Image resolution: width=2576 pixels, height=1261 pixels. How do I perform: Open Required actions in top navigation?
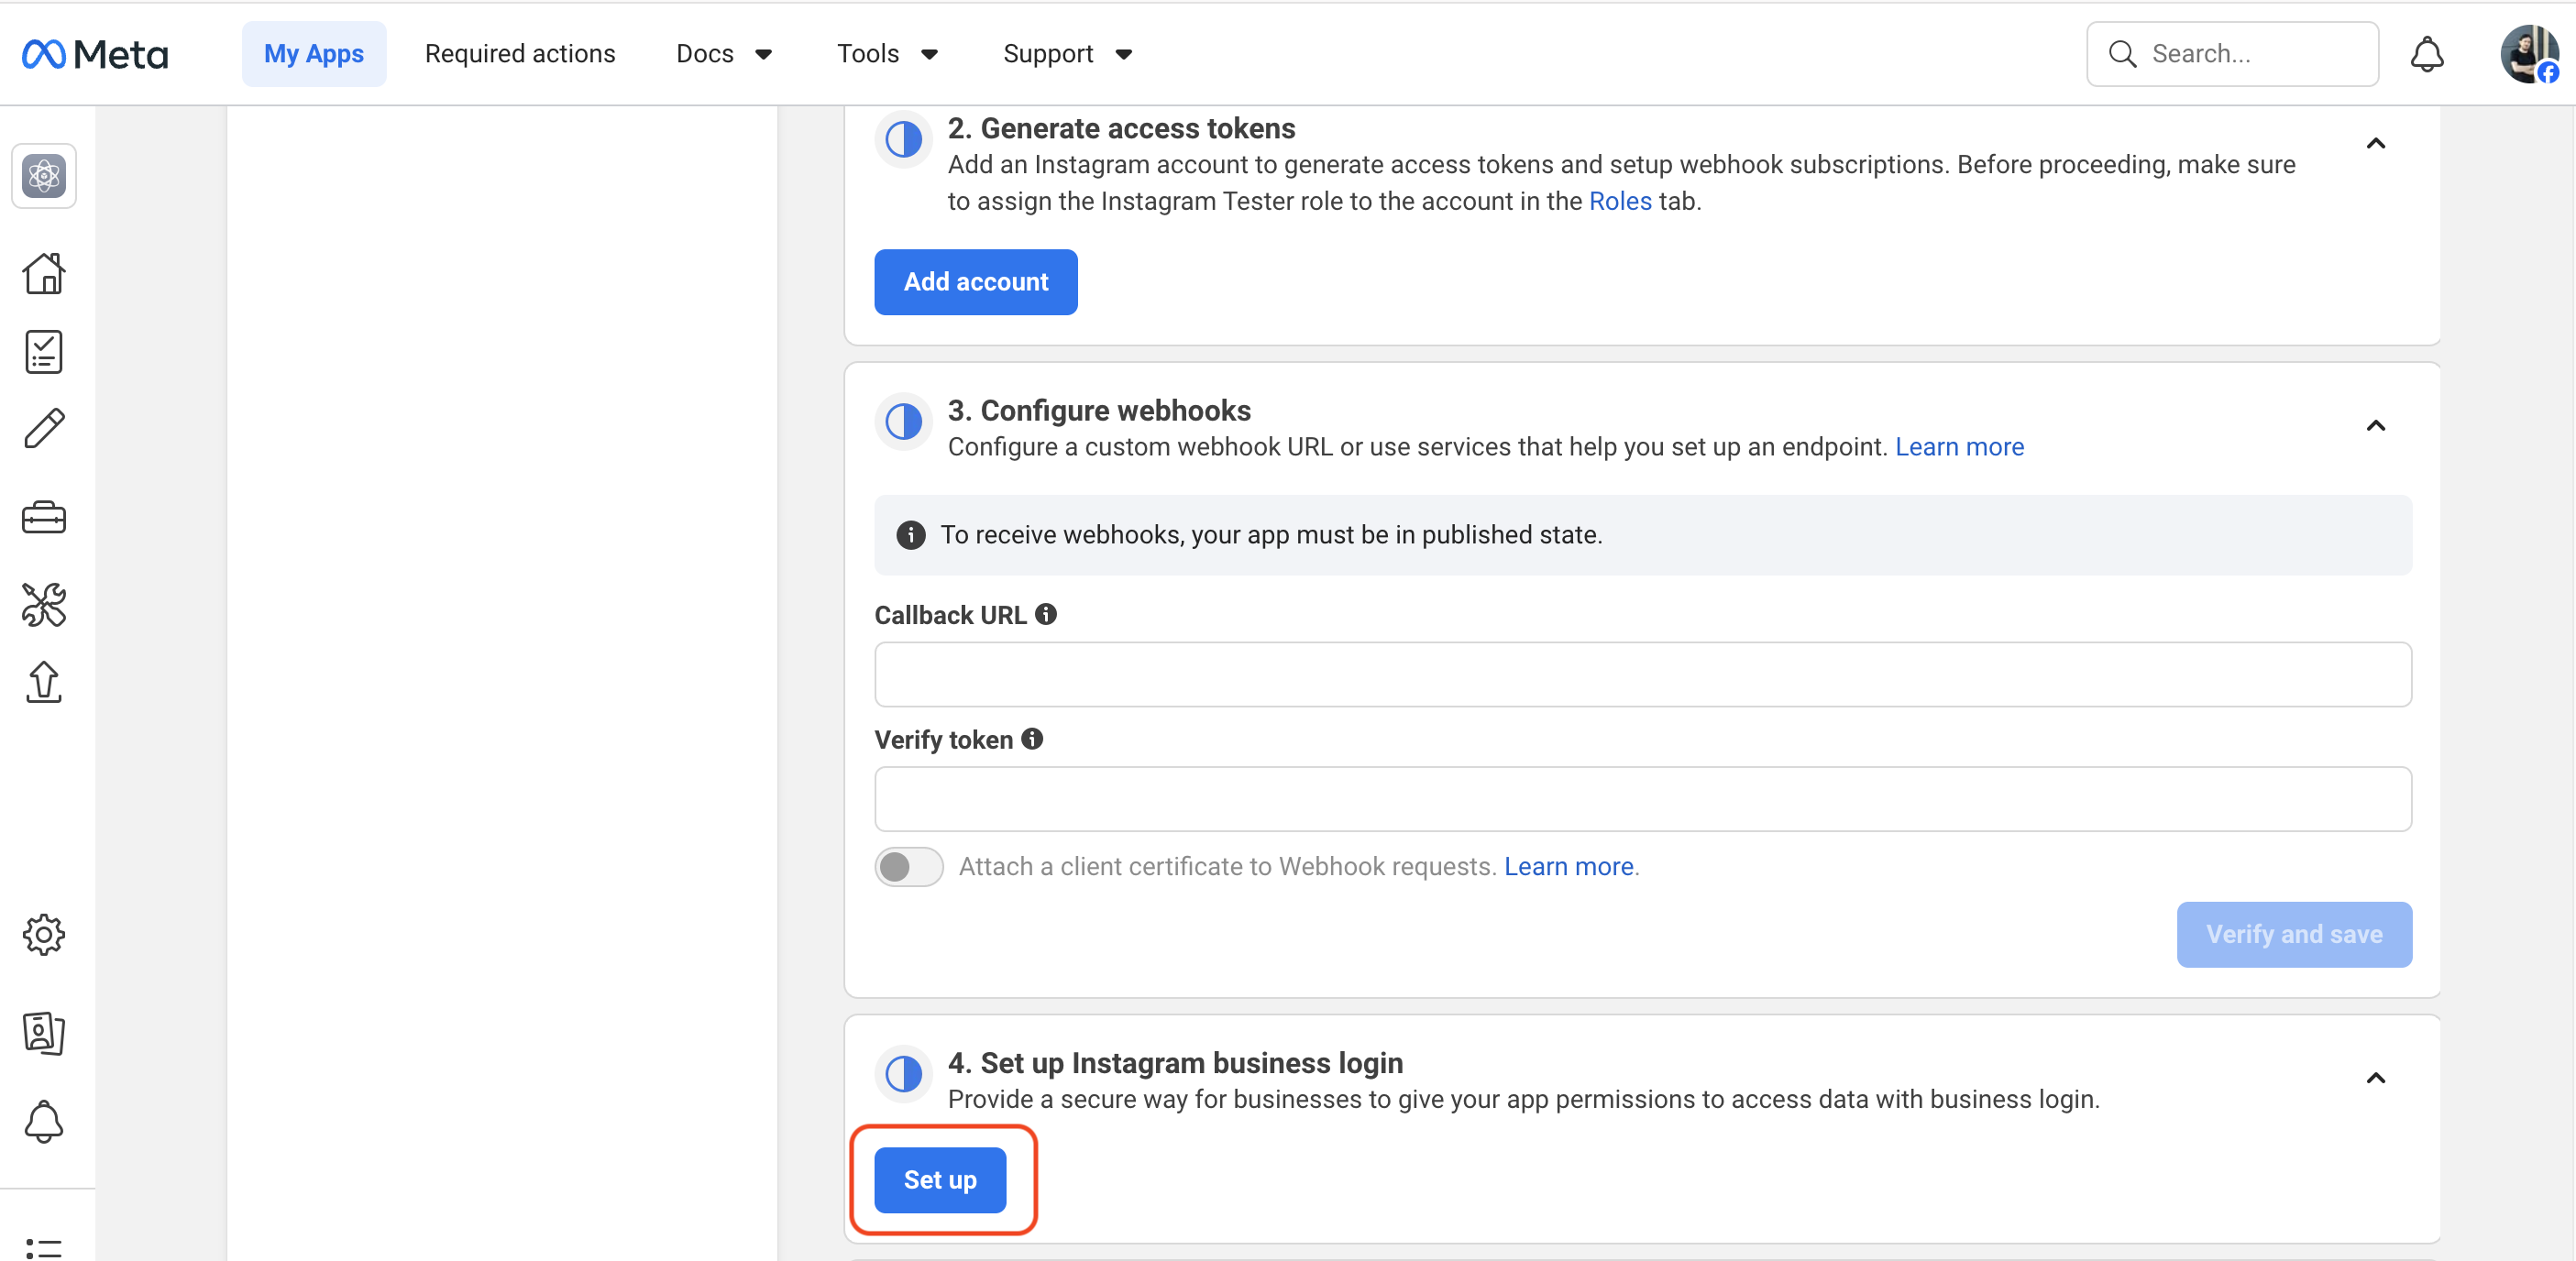tap(519, 54)
